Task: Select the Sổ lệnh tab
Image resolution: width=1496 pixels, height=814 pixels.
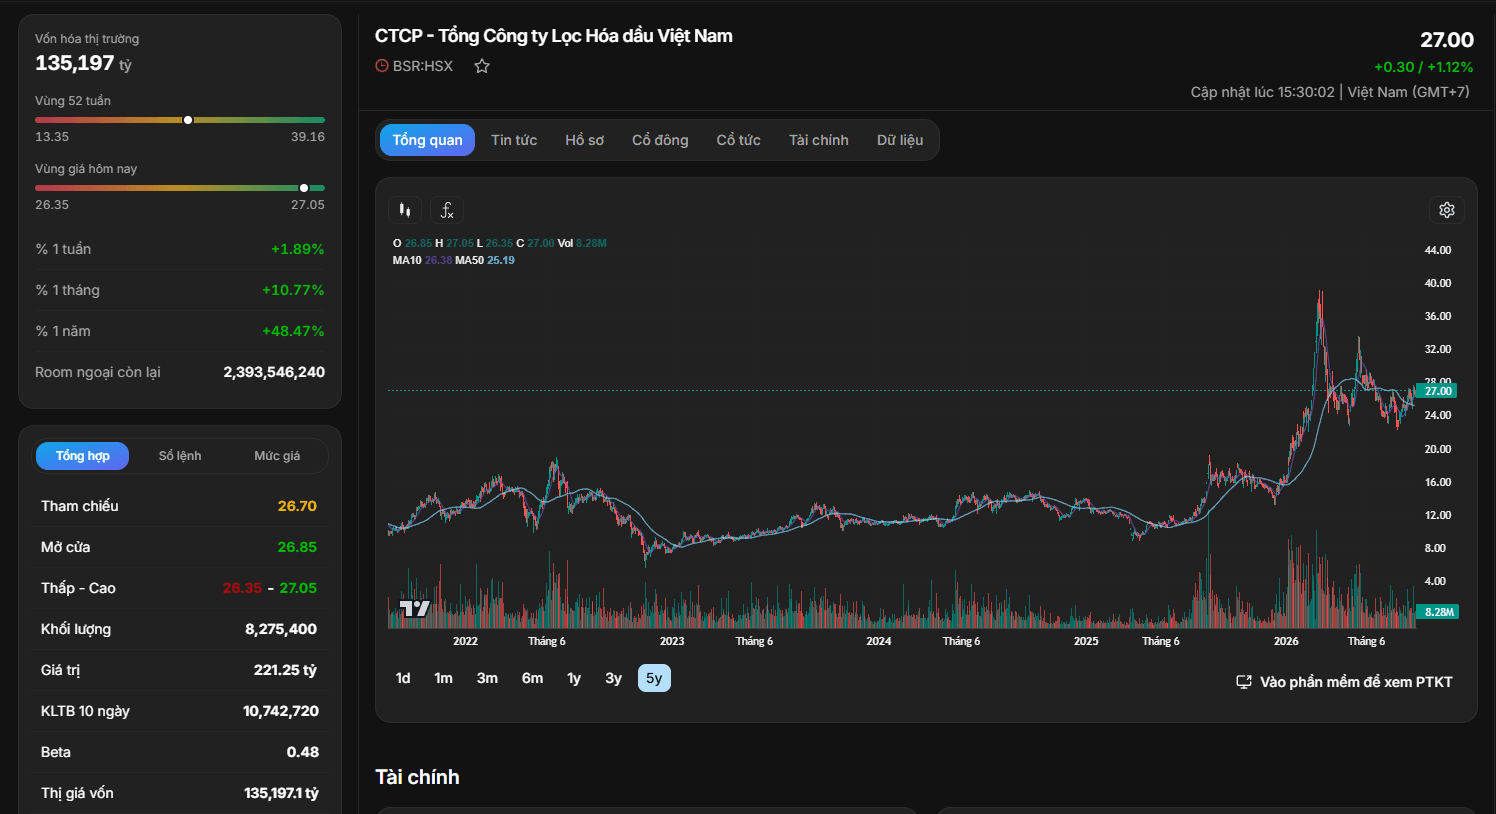Action: coord(180,456)
